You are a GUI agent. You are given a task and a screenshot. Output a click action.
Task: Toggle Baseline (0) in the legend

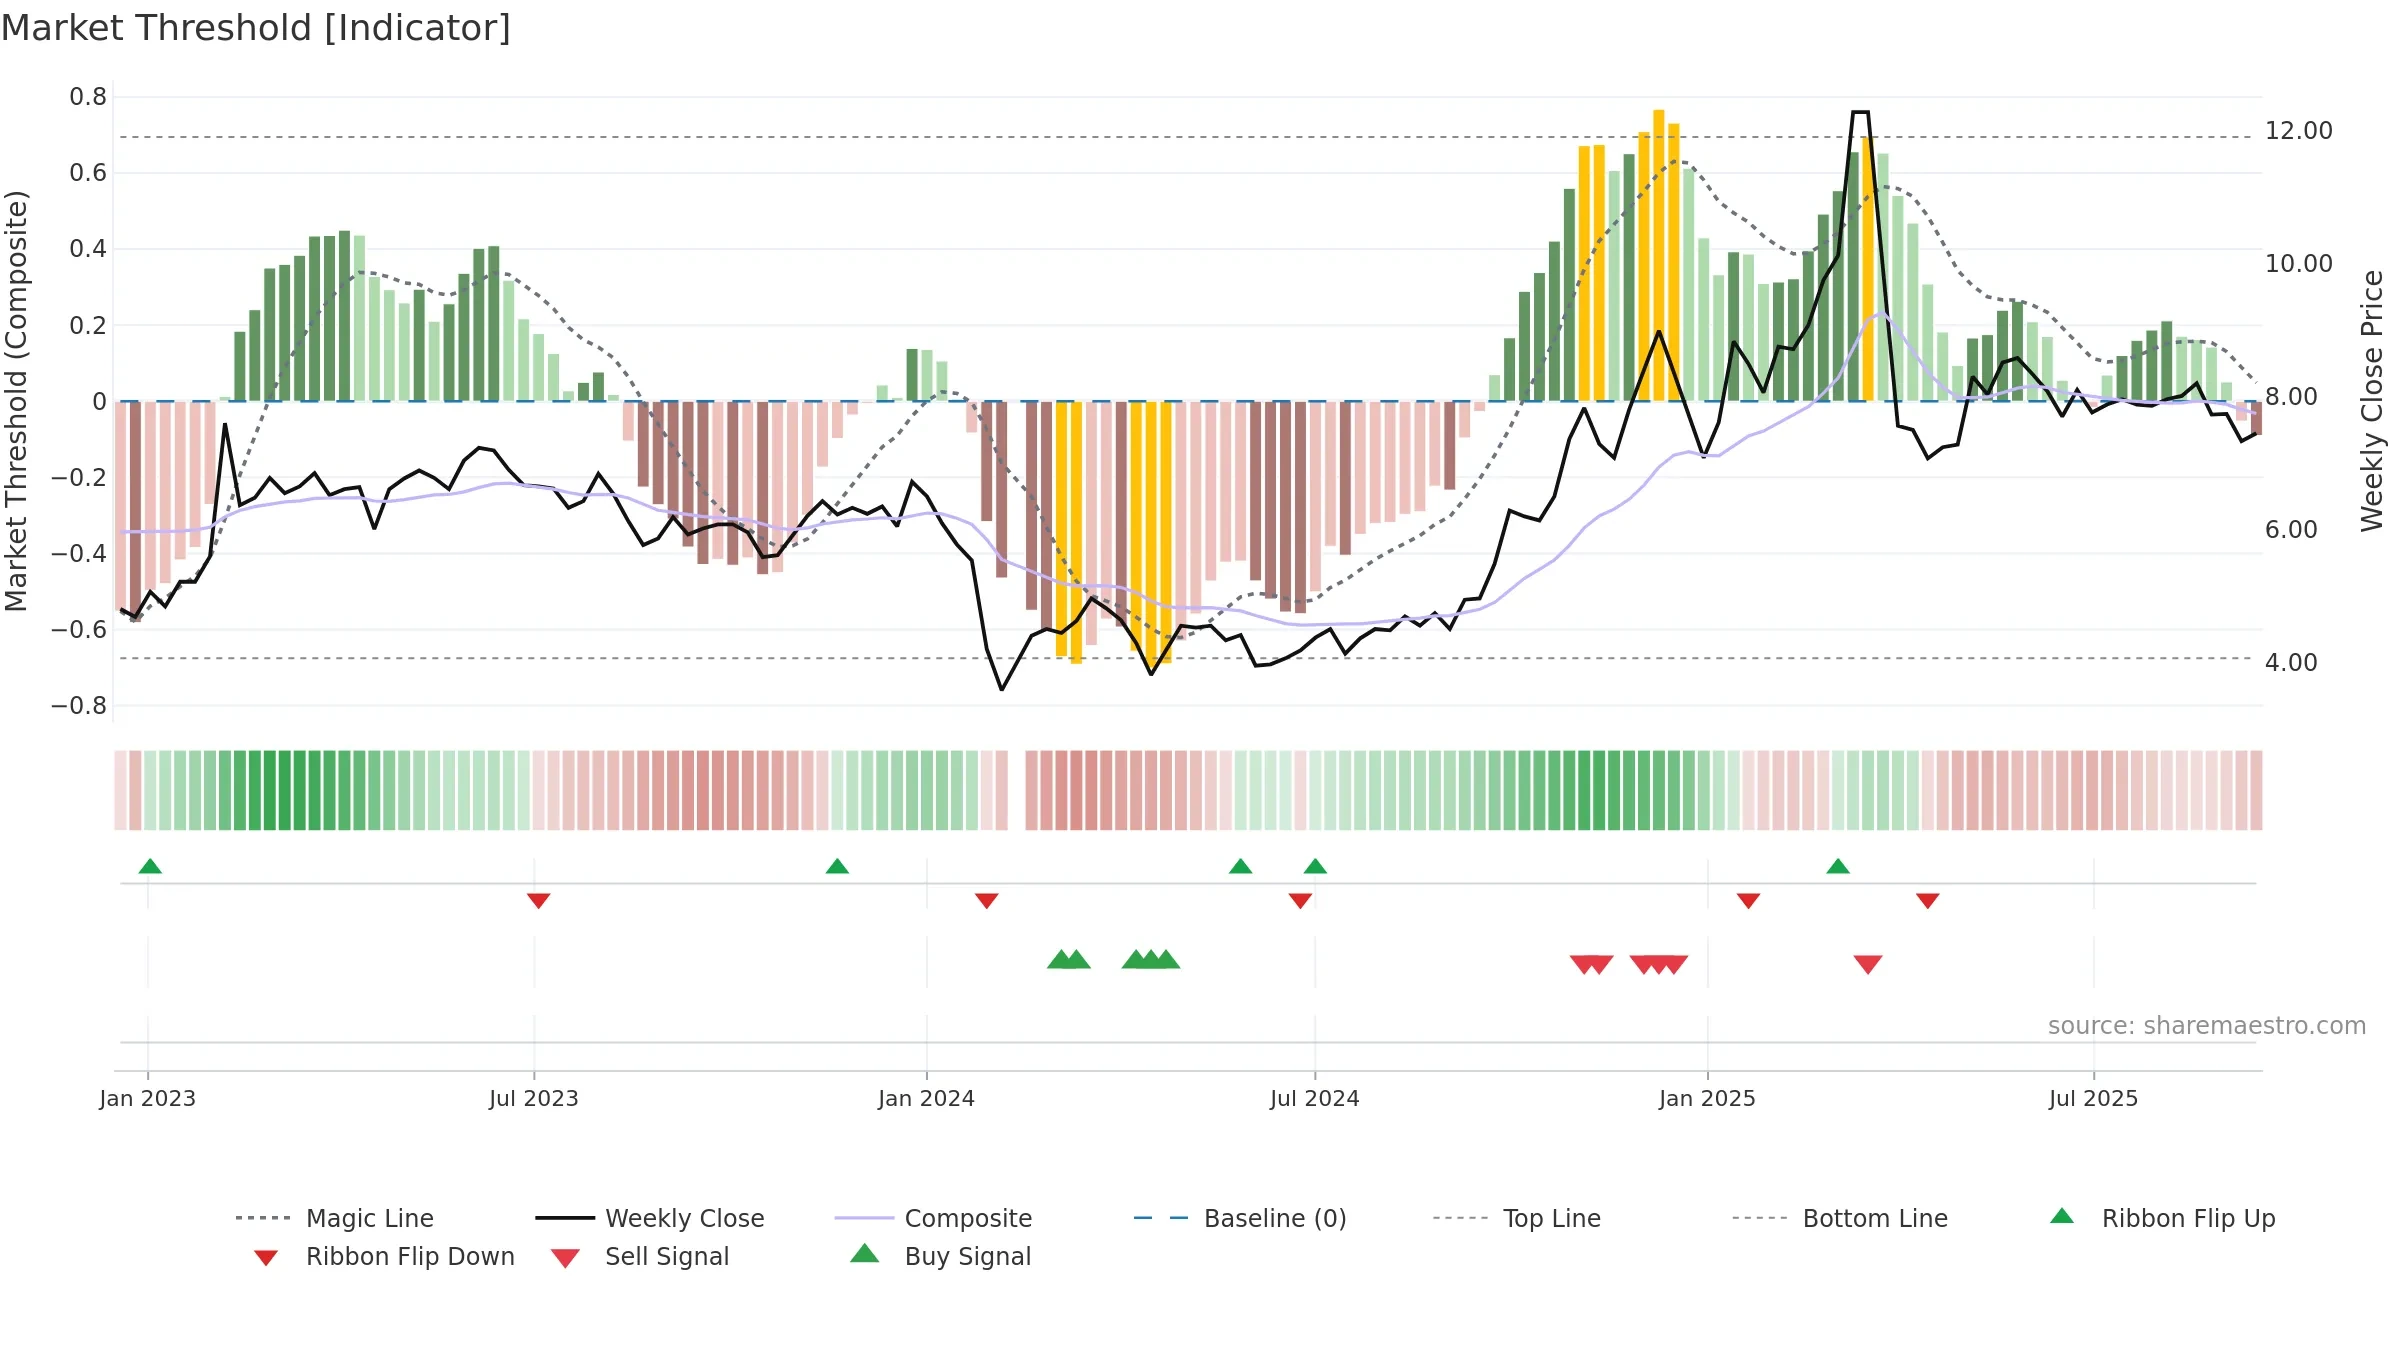click(x=1240, y=1218)
